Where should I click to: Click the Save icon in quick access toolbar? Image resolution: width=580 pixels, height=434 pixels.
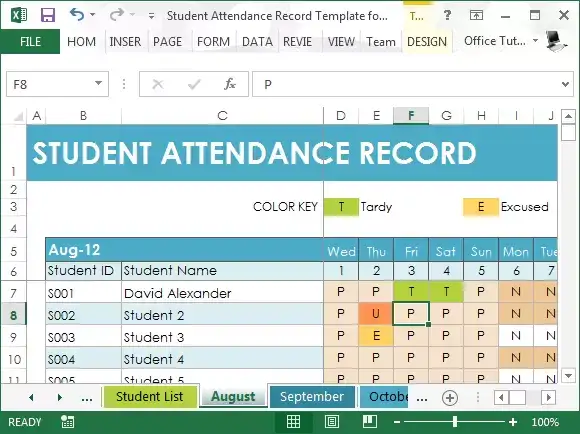click(x=48, y=16)
